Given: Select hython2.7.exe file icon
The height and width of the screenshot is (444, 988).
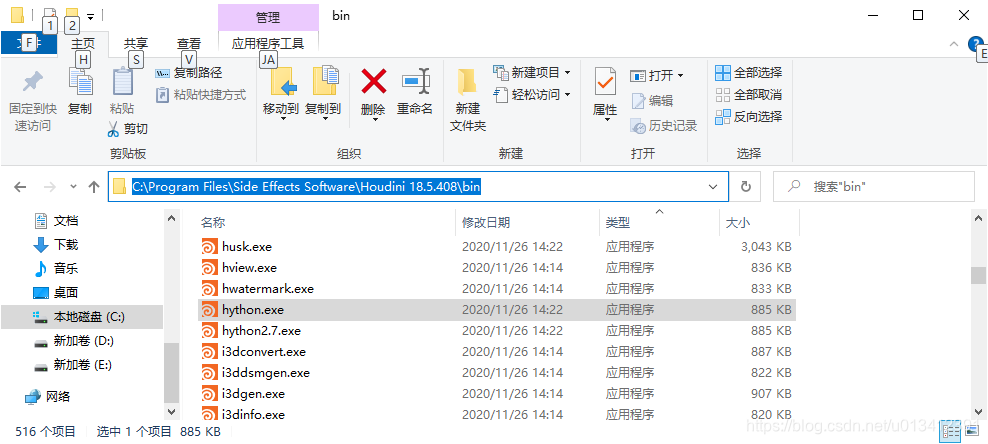Looking at the screenshot, I should click(x=209, y=331).
